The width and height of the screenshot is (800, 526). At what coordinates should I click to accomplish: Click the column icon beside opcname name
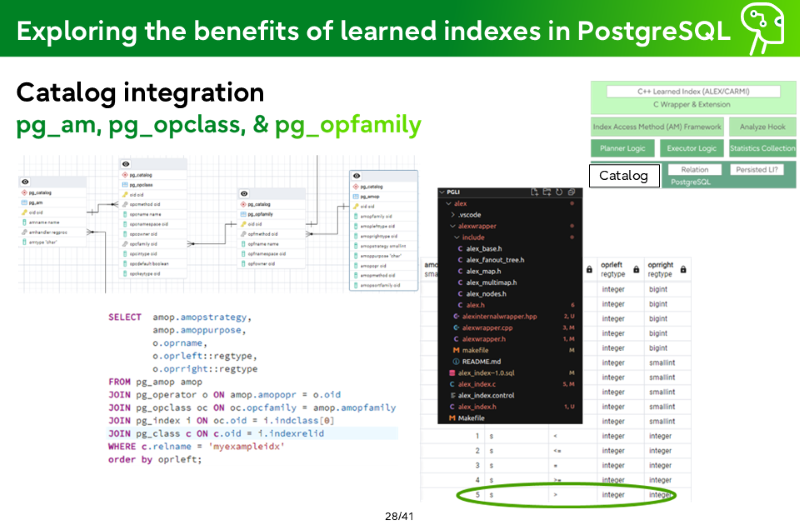(x=125, y=214)
